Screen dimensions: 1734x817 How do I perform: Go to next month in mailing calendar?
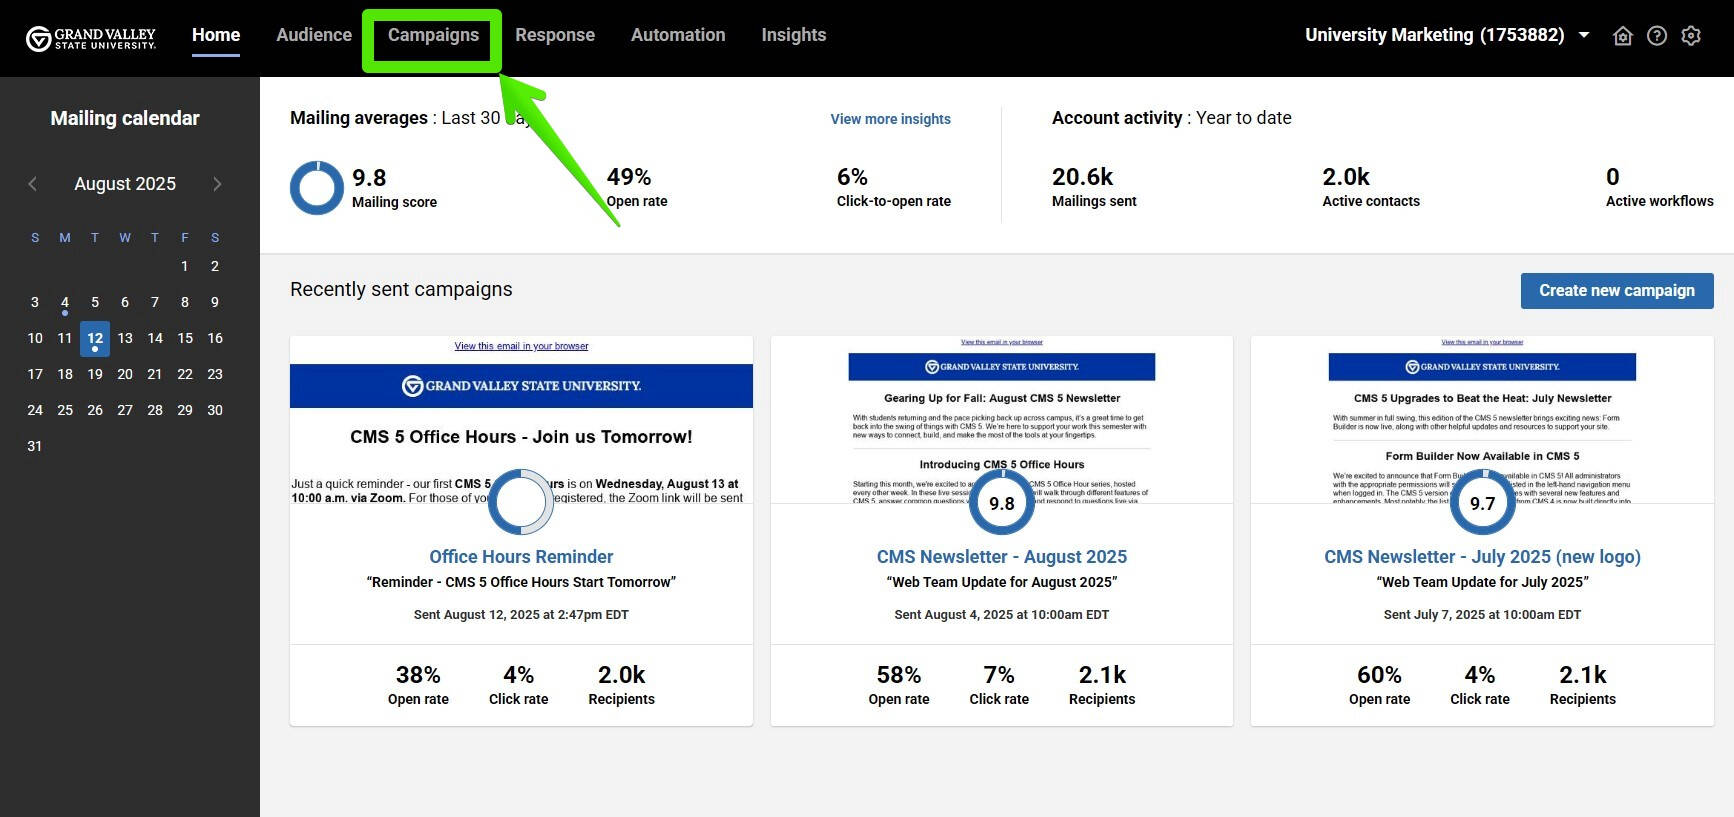pyautogui.click(x=217, y=184)
